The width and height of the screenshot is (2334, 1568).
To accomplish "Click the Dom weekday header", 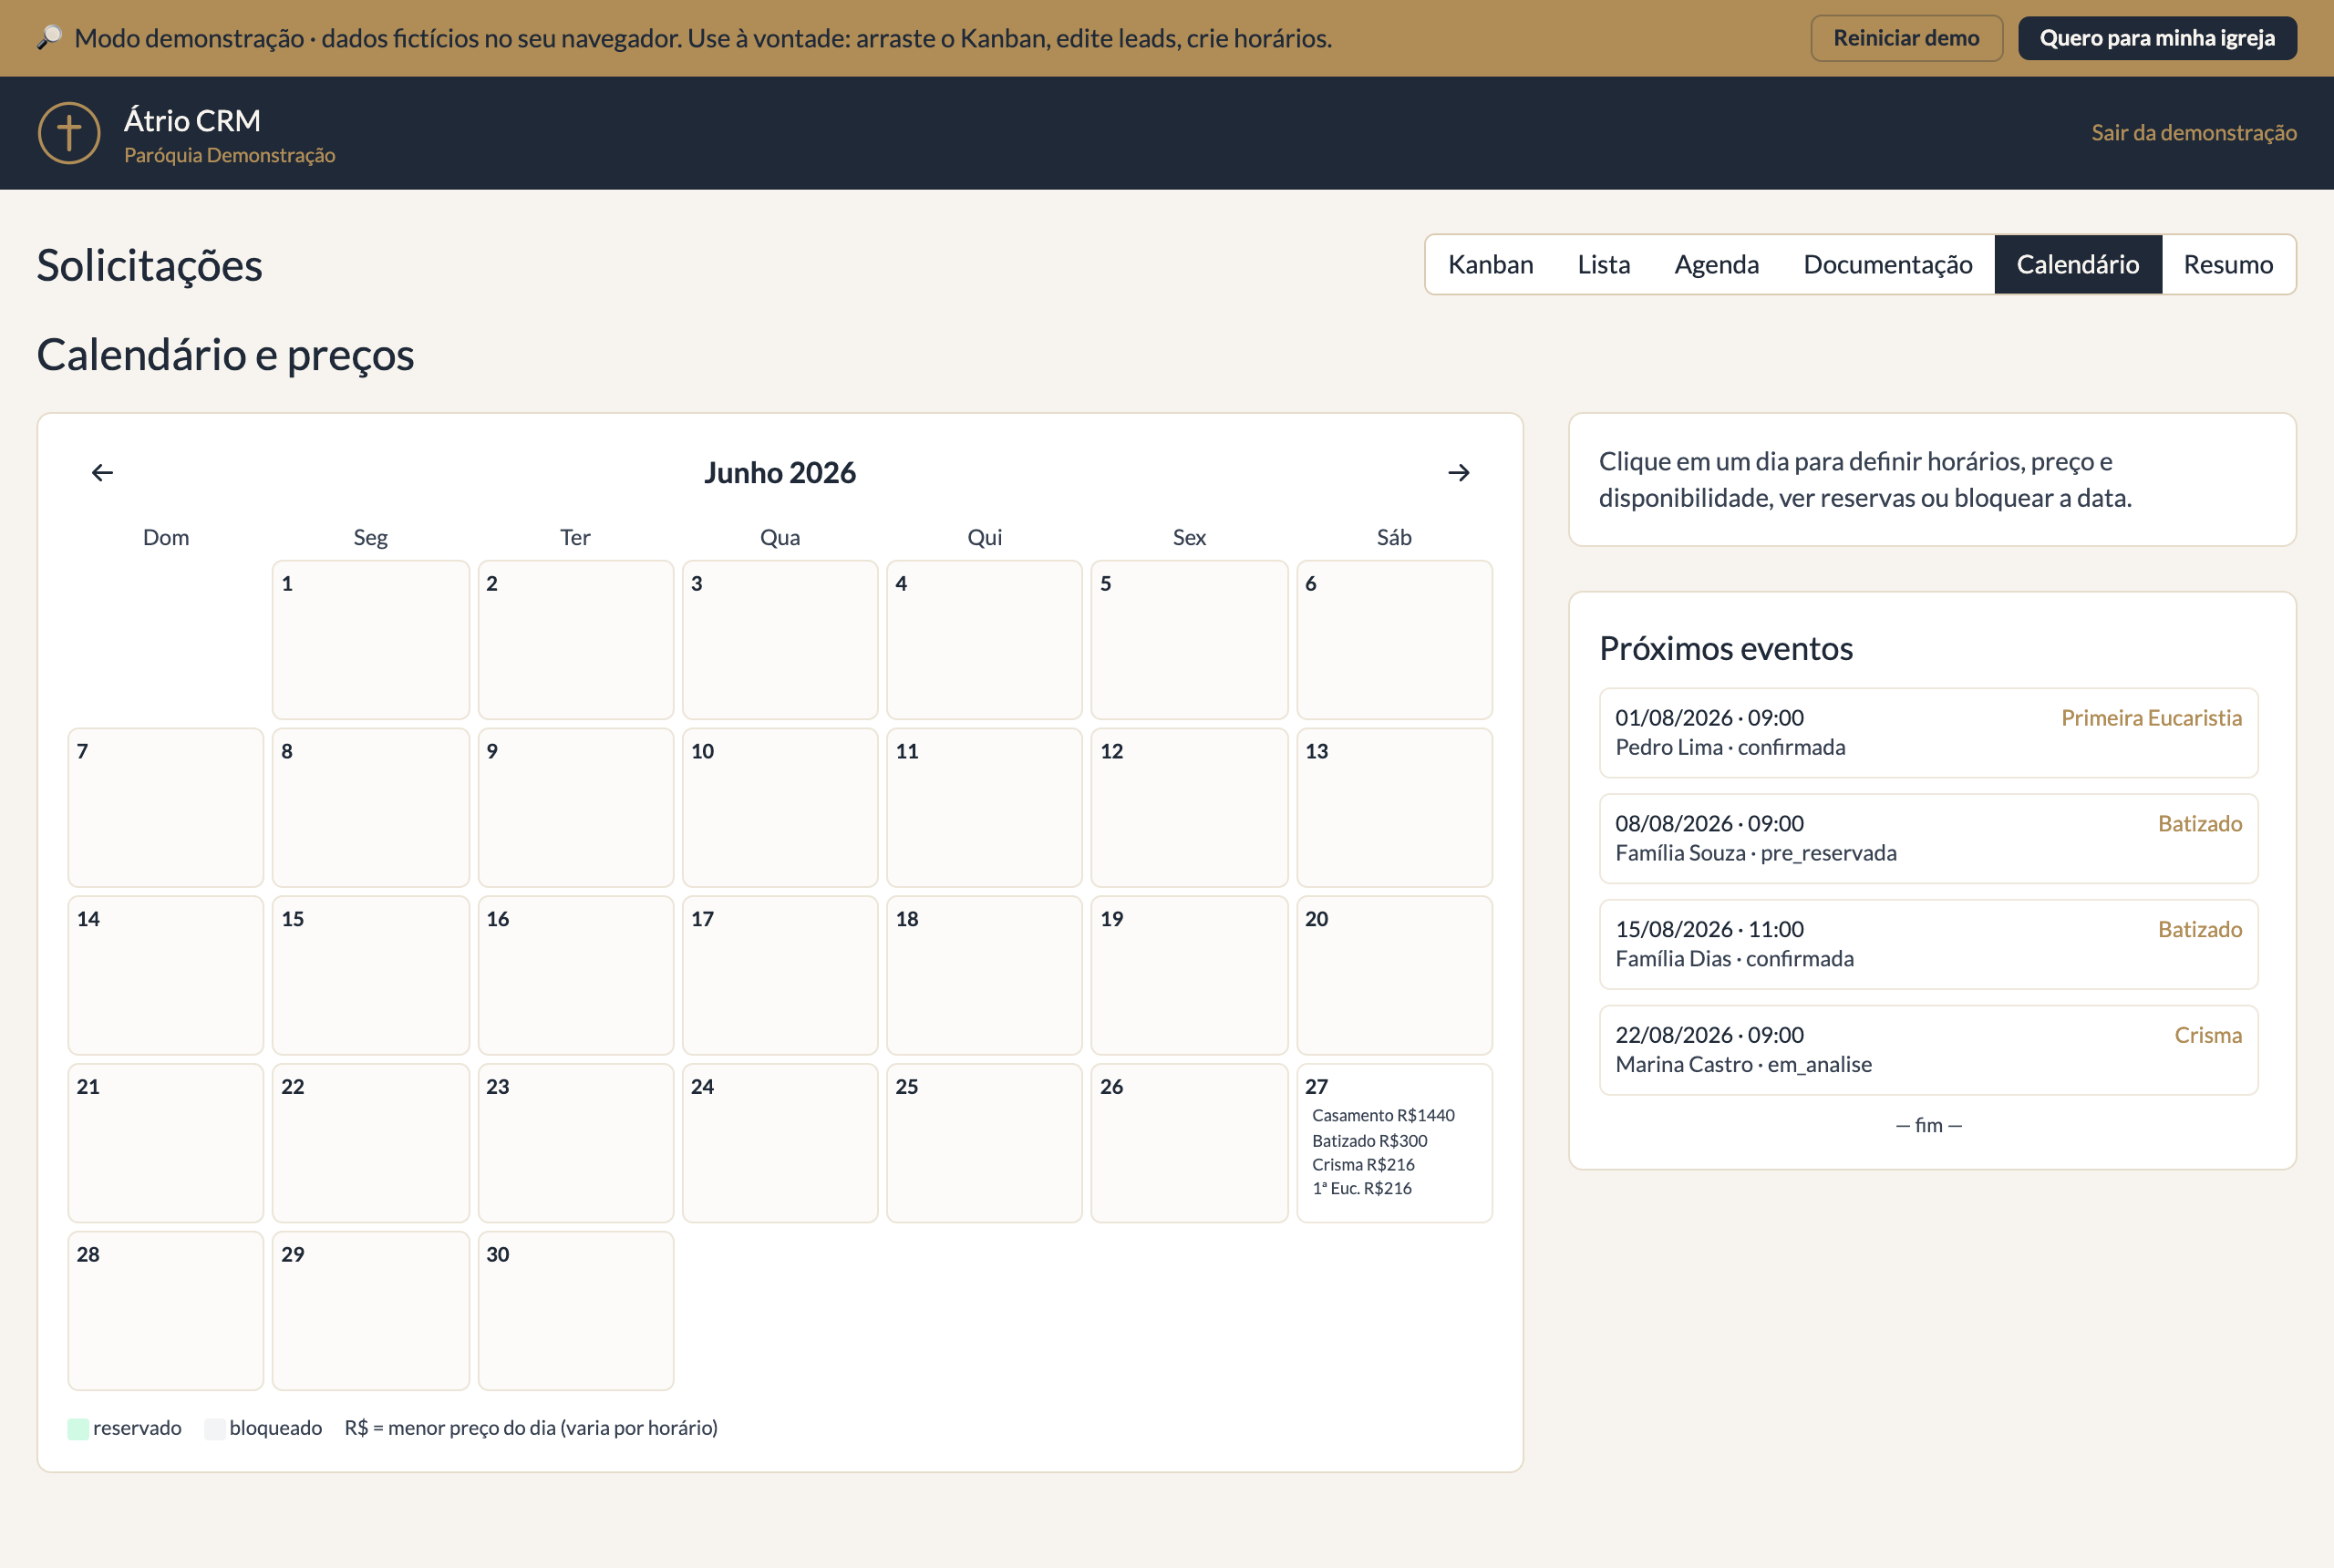I will 166,537.
